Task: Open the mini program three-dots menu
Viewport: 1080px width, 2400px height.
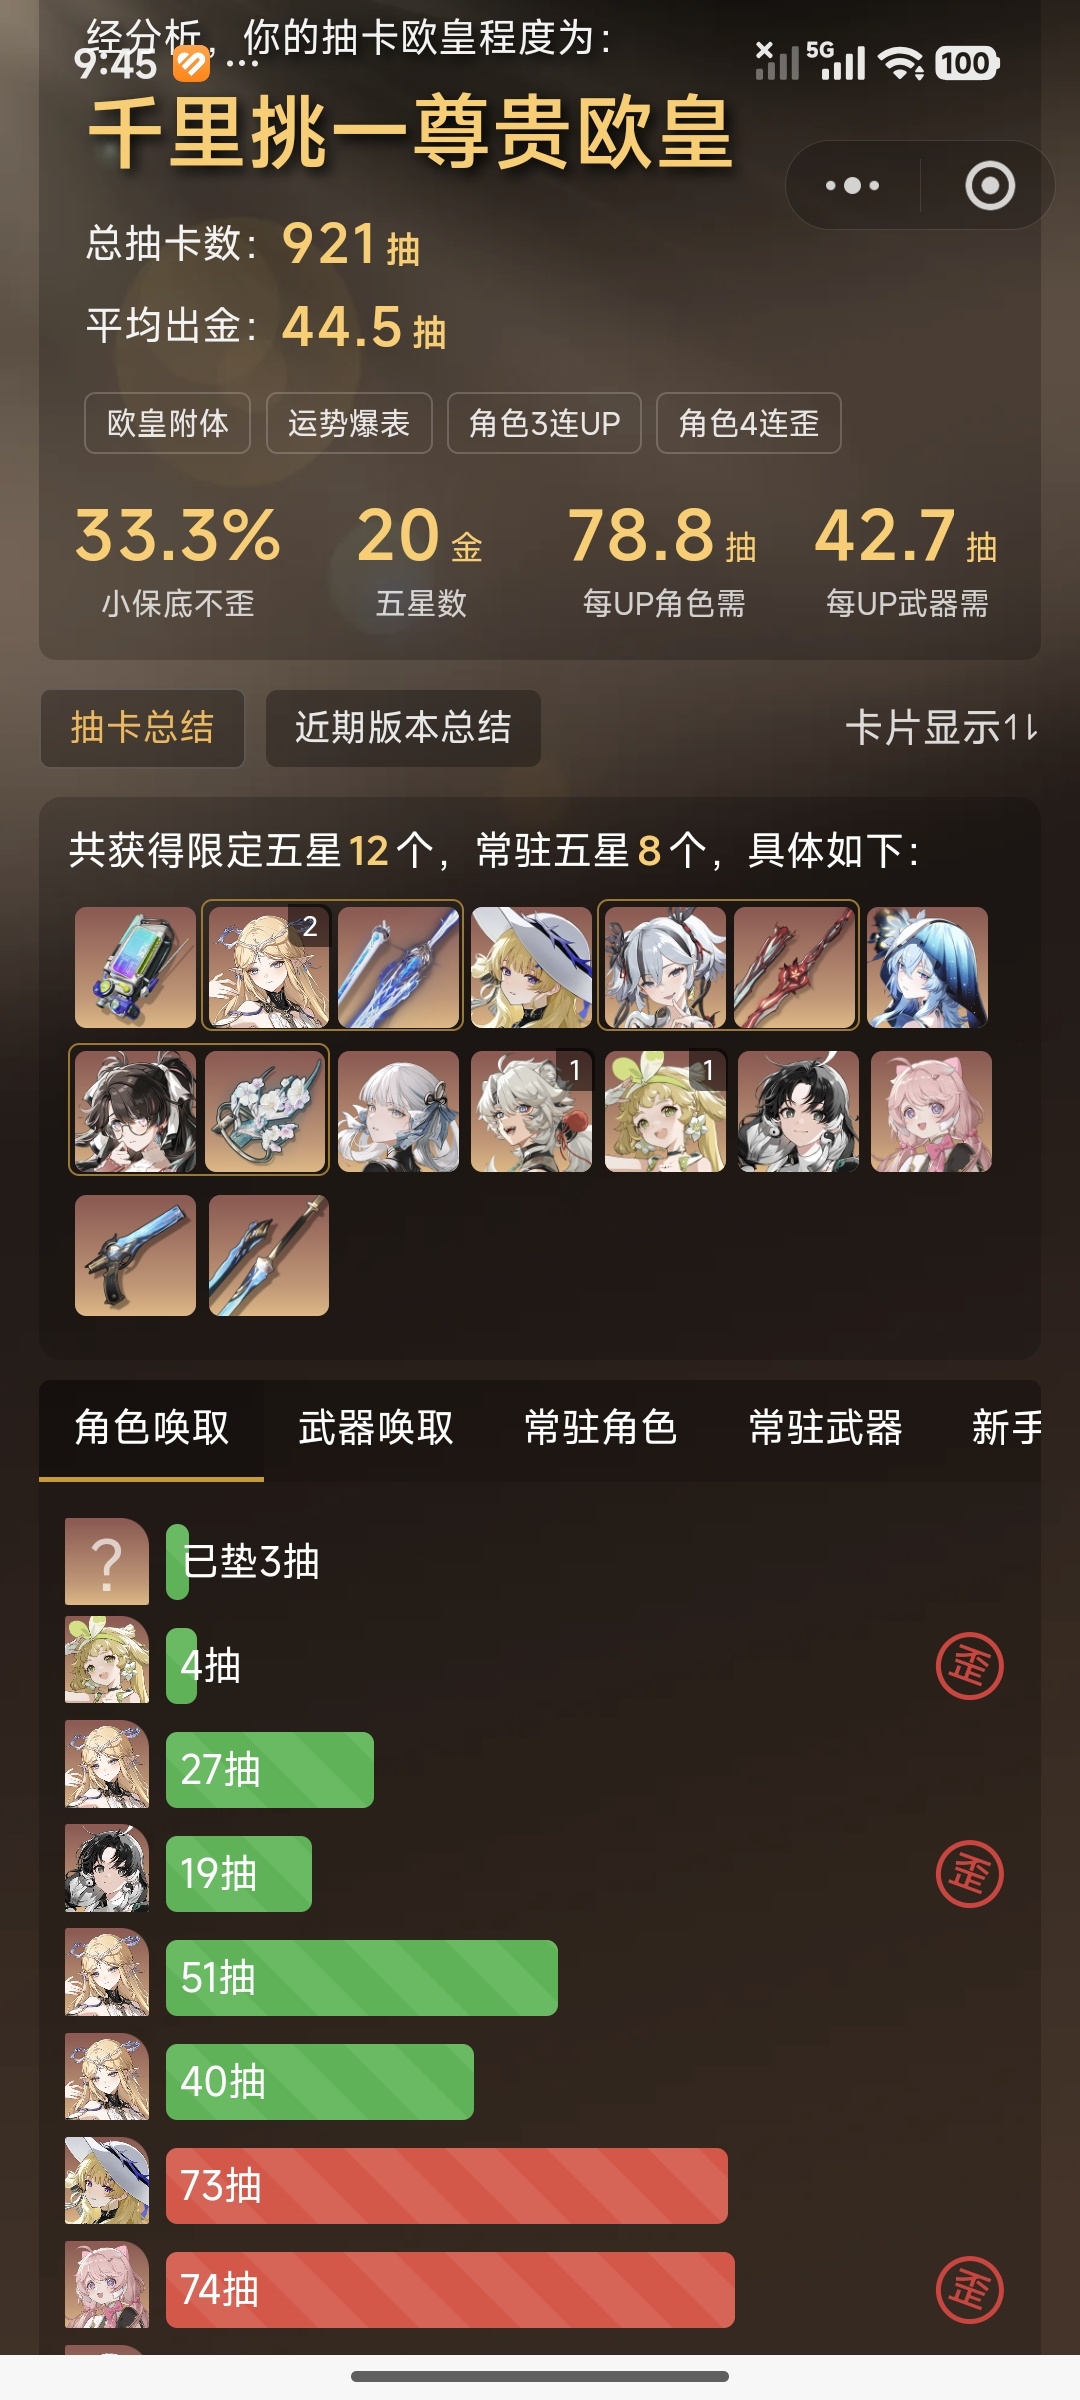Action: point(852,185)
